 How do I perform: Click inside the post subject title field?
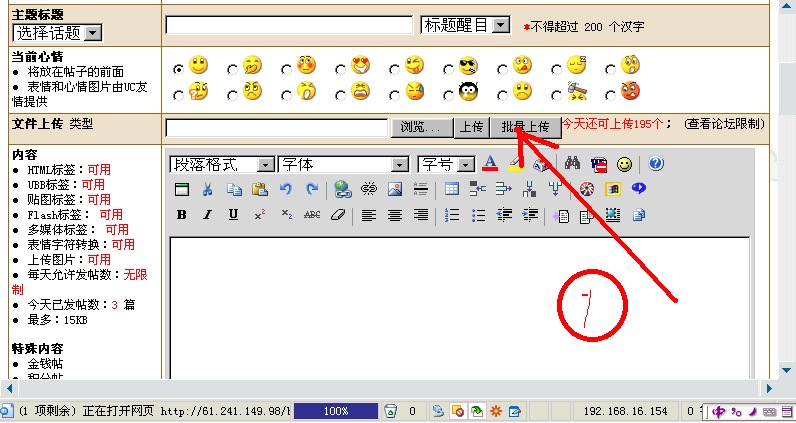tap(289, 25)
